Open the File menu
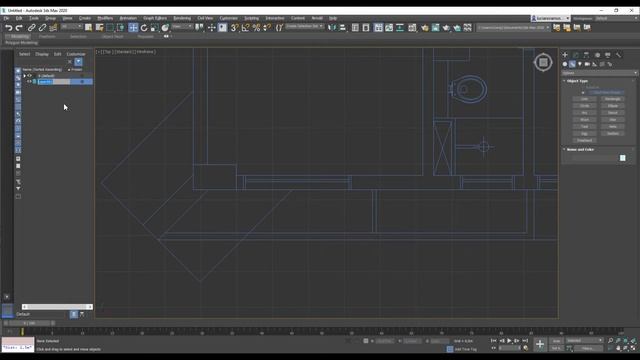Image resolution: width=640 pixels, height=360 pixels. pos(7,18)
